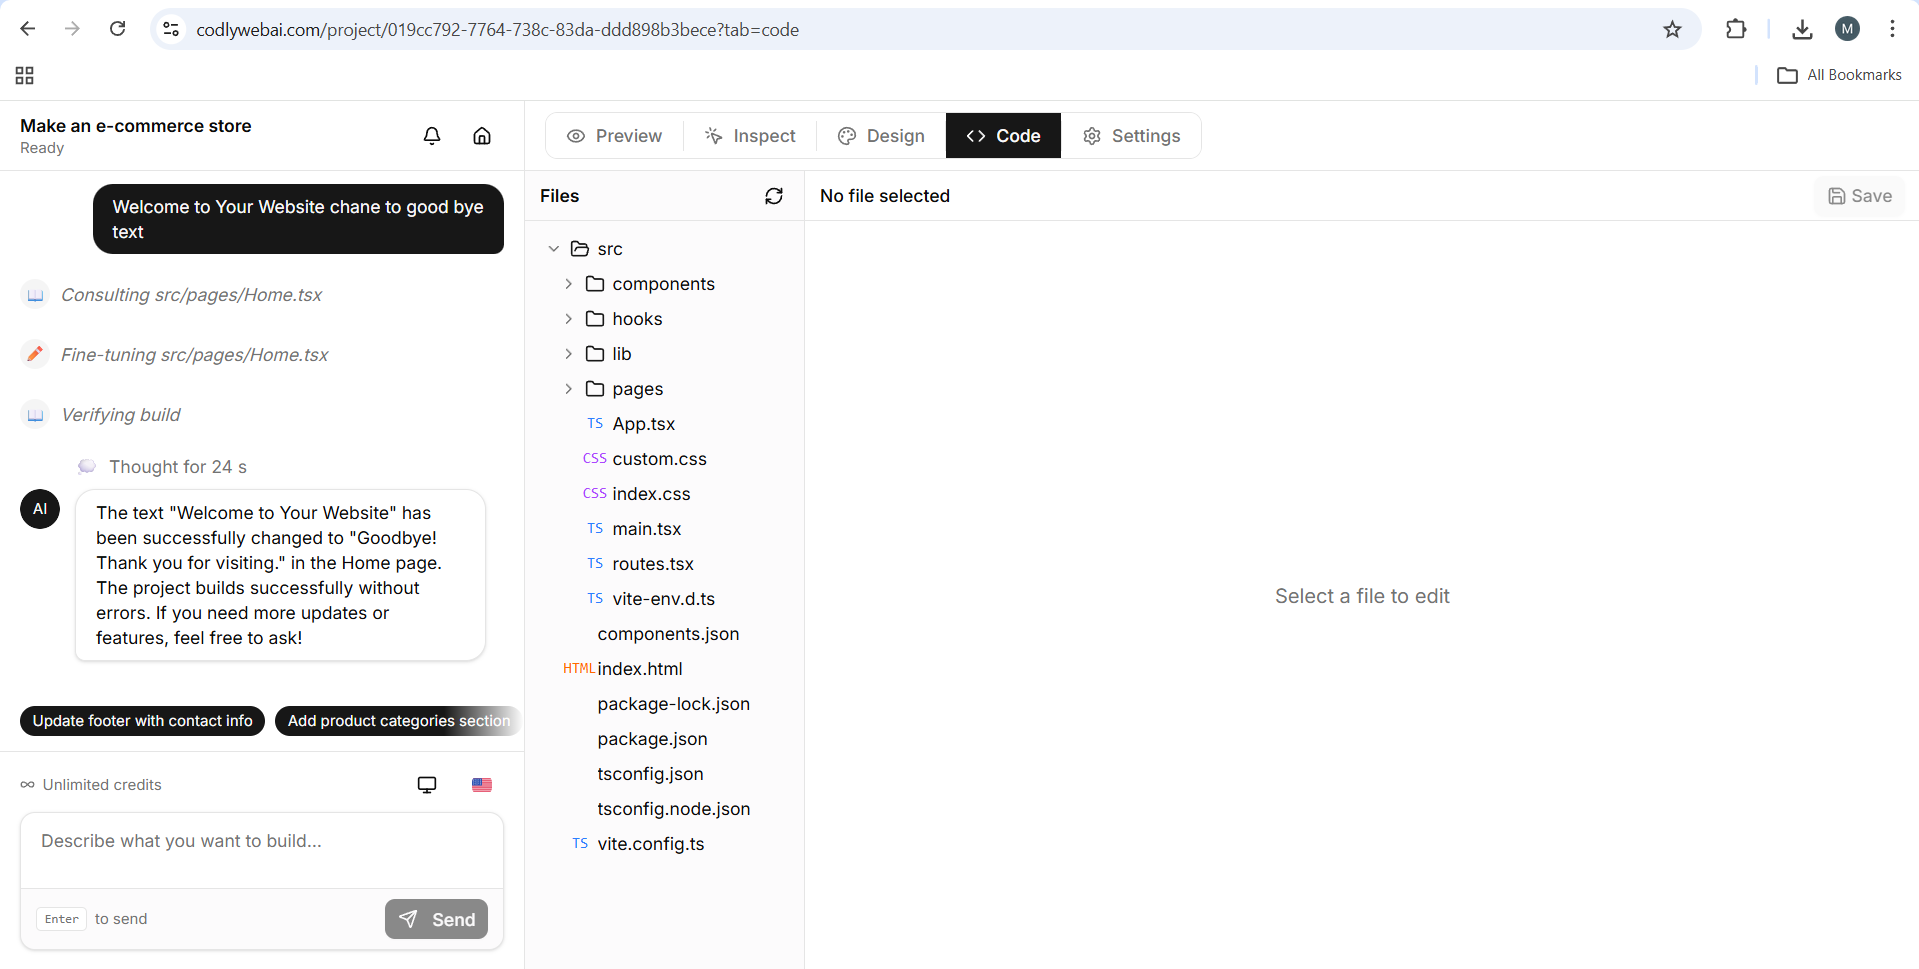
Task: Go to home via house icon
Action: tap(482, 136)
